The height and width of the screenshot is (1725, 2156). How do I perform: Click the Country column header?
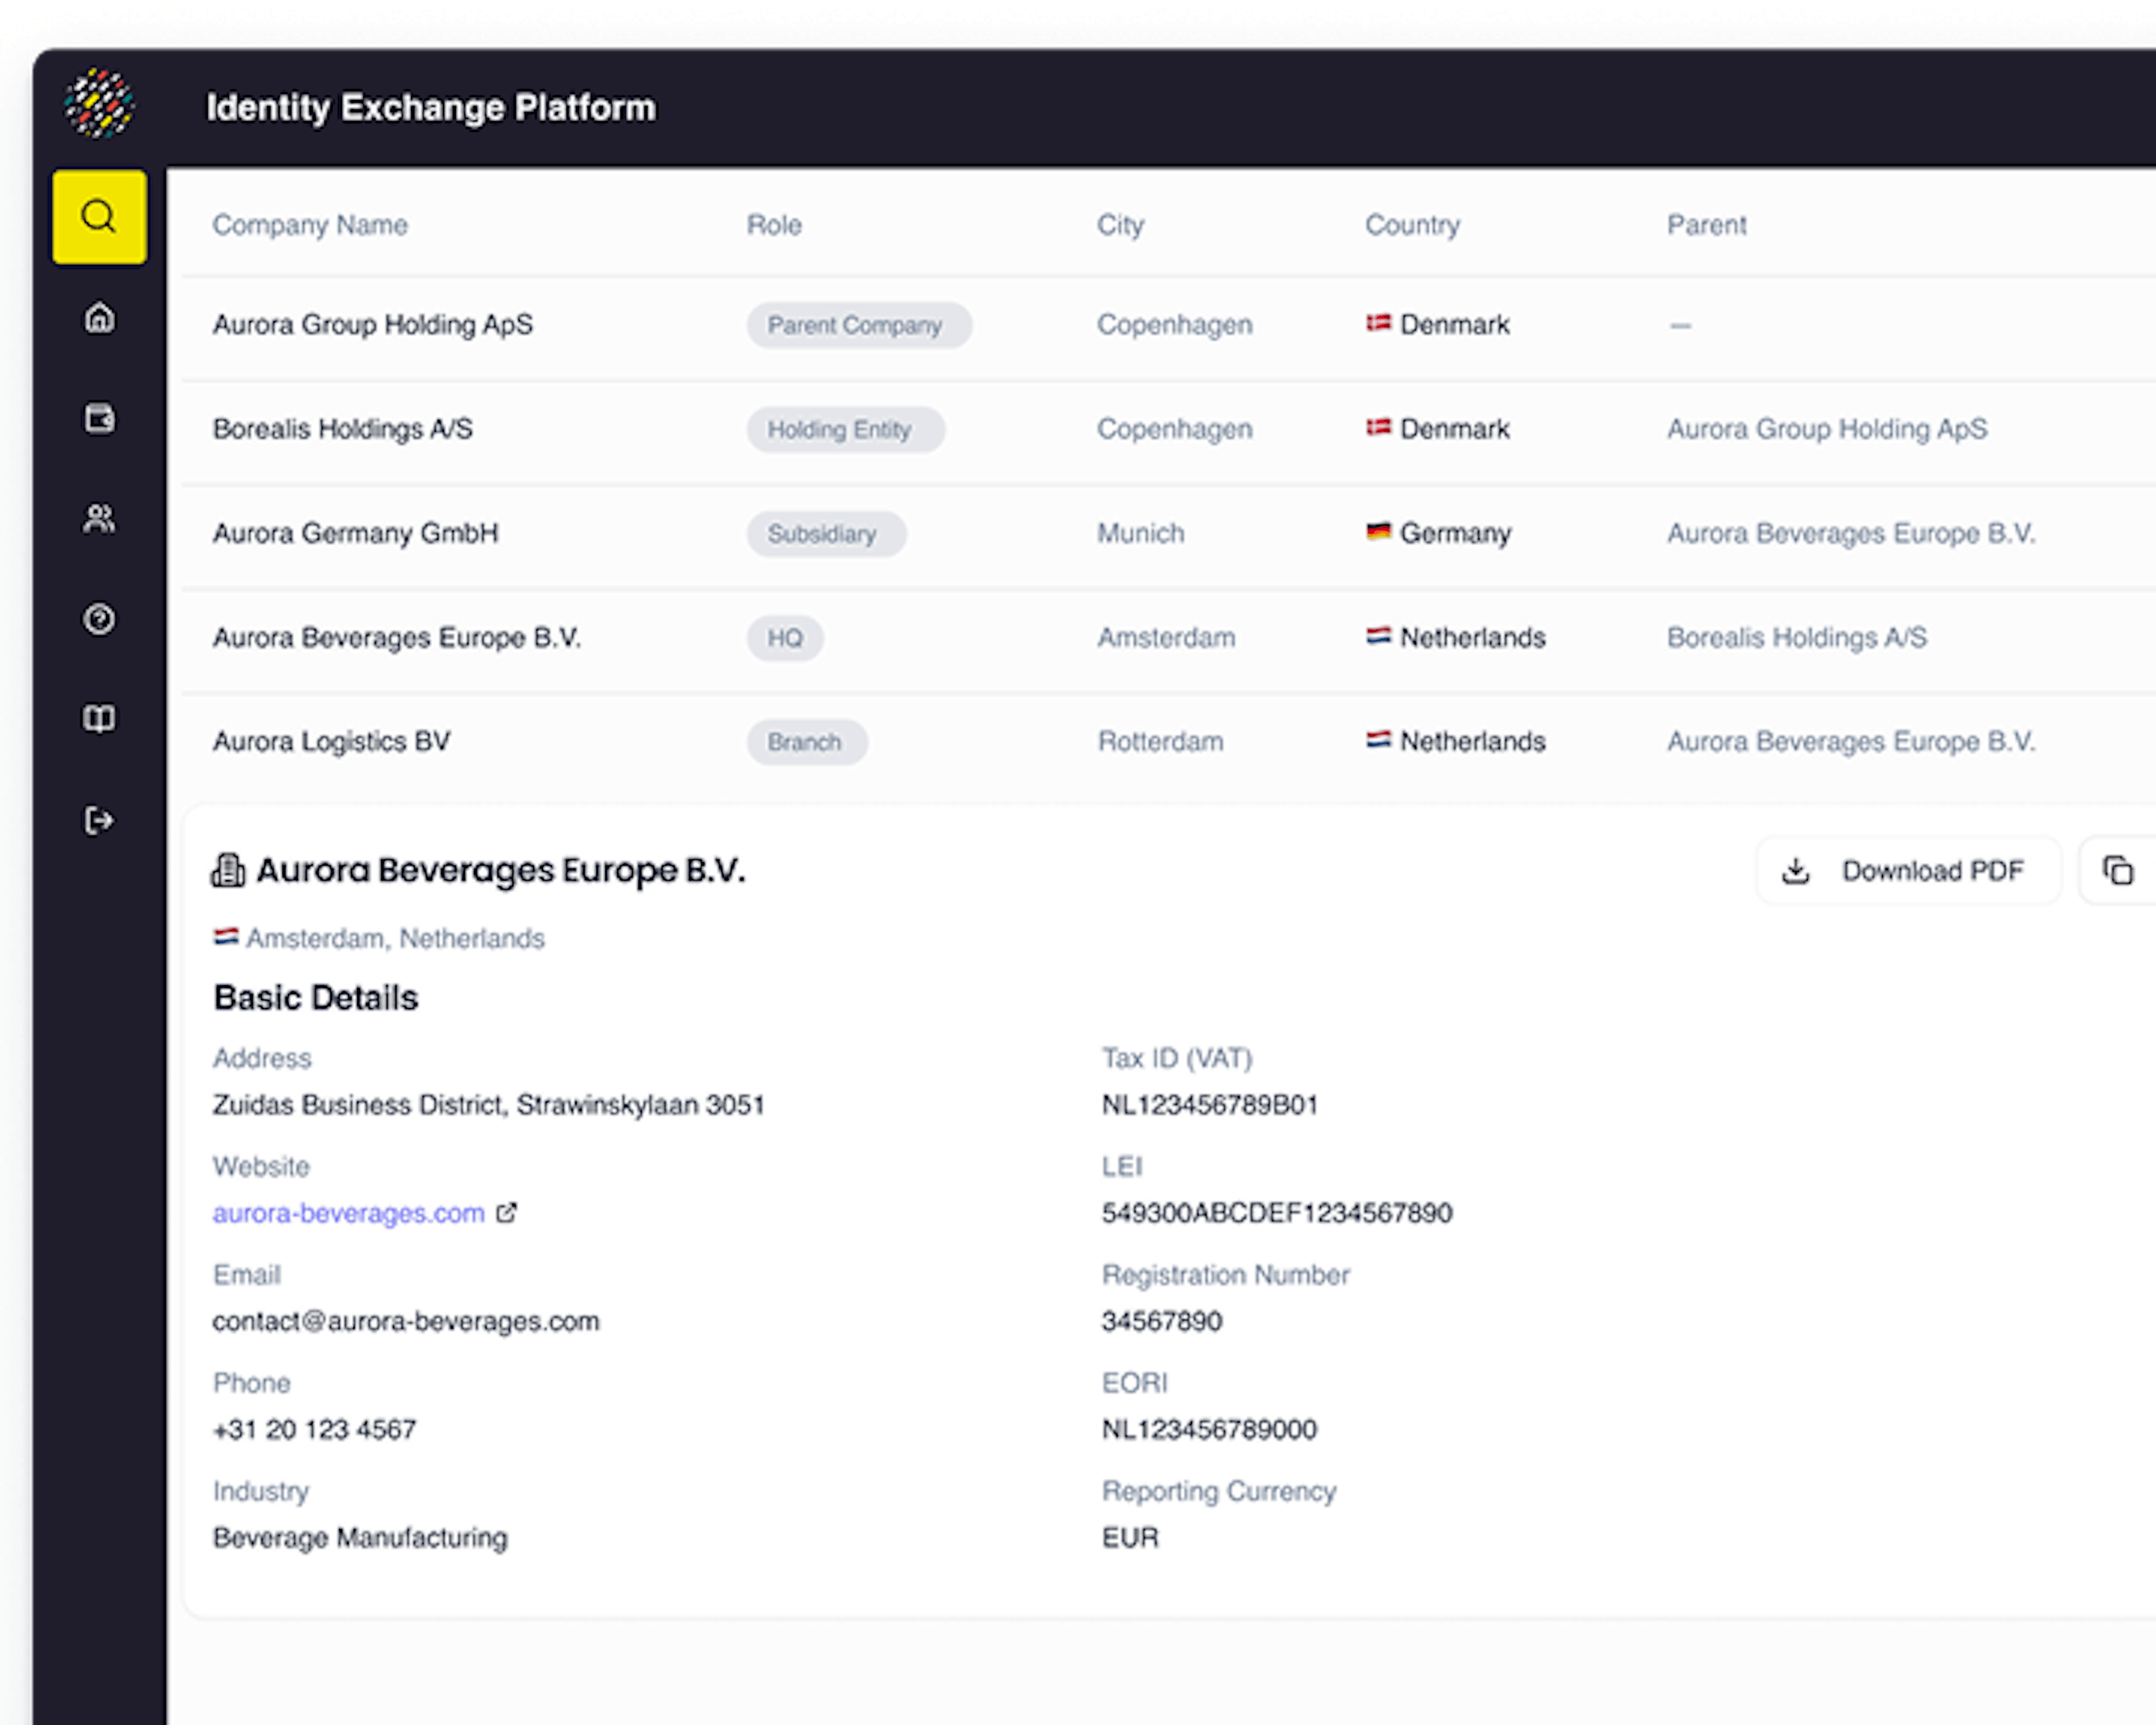pos(1412,225)
